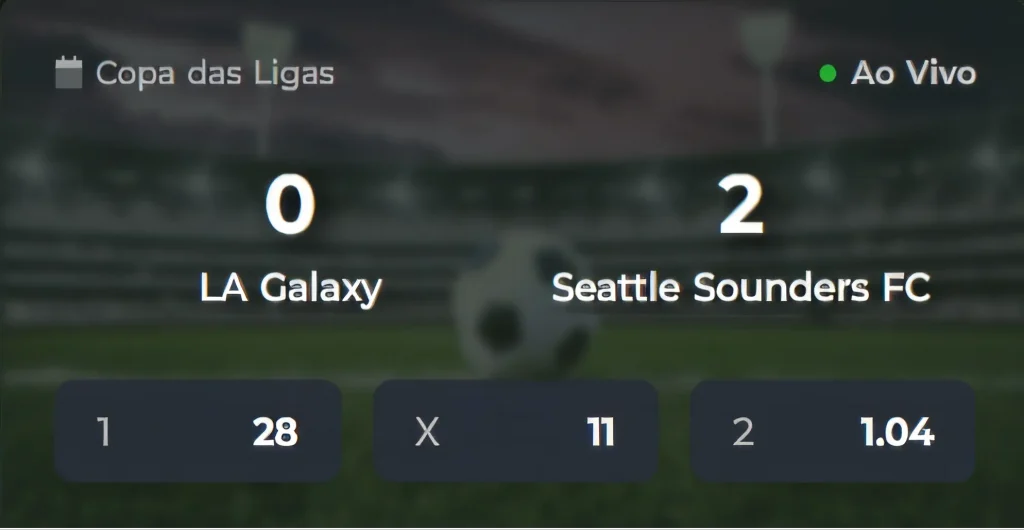1024x530 pixels.
Task: Select the 1.04 odds value
Action: point(897,433)
